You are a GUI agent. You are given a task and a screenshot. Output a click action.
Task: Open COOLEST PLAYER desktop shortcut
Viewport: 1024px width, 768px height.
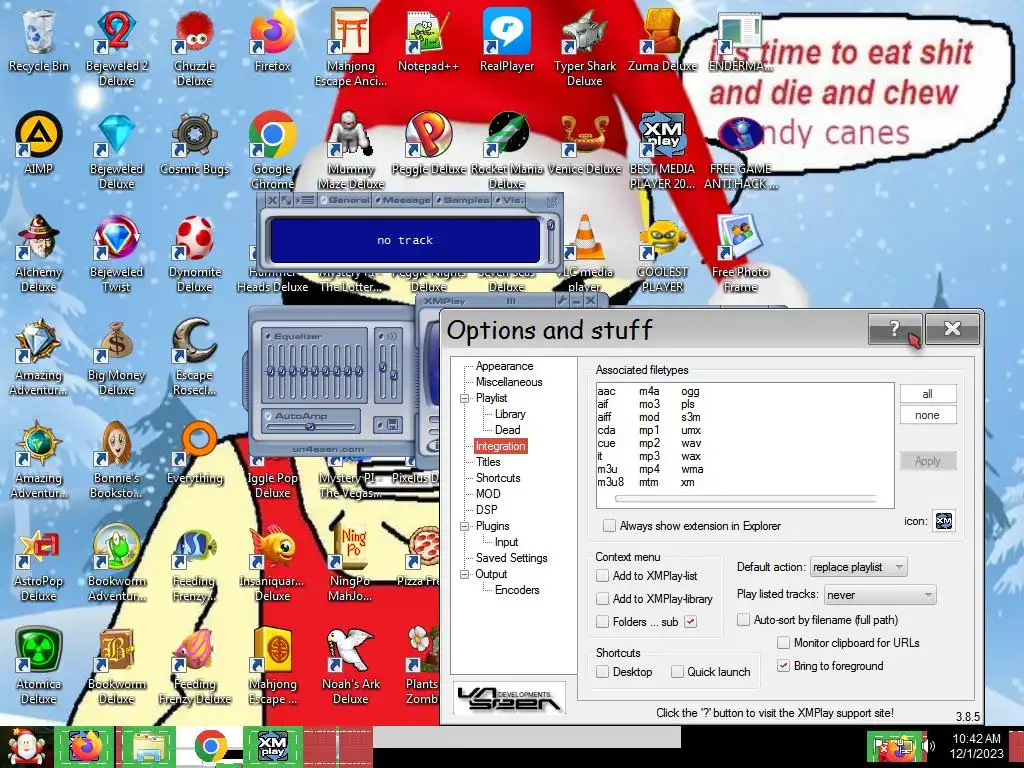(x=662, y=253)
